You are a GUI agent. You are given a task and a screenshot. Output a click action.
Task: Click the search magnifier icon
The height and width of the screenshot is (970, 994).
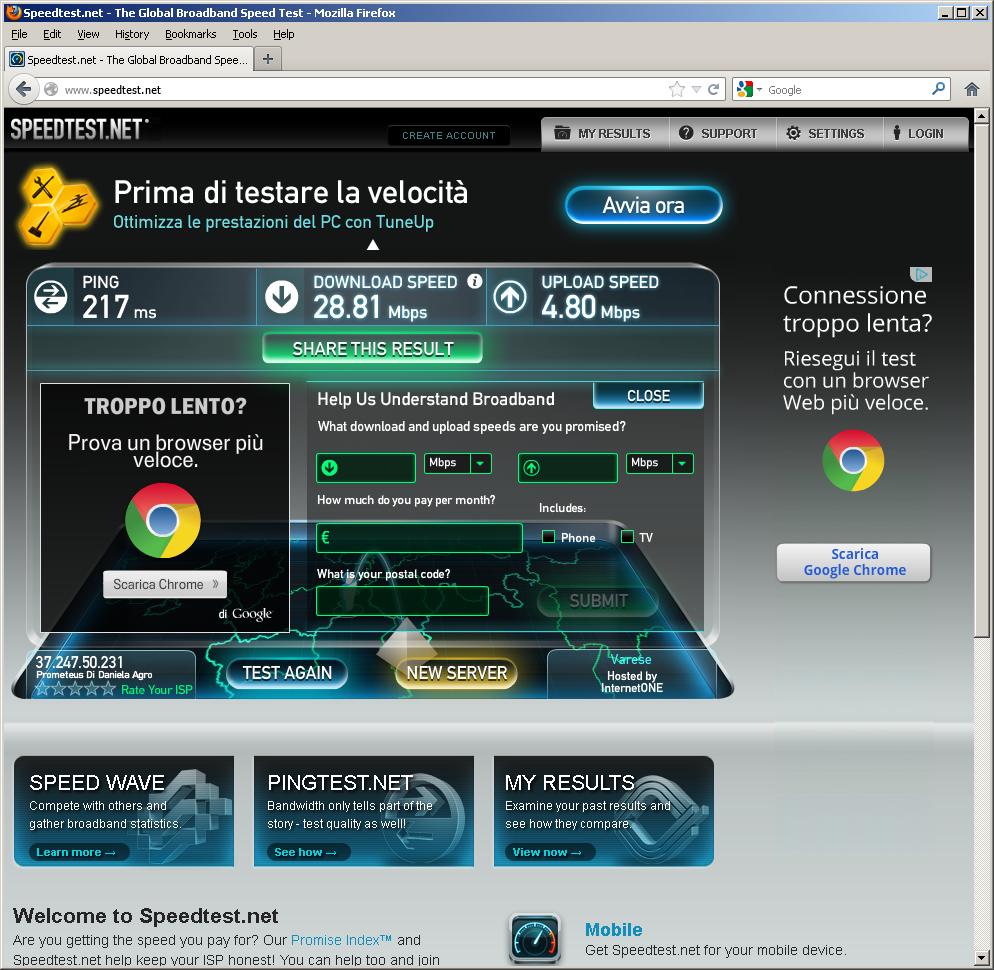pyautogui.click(x=939, y=89)
